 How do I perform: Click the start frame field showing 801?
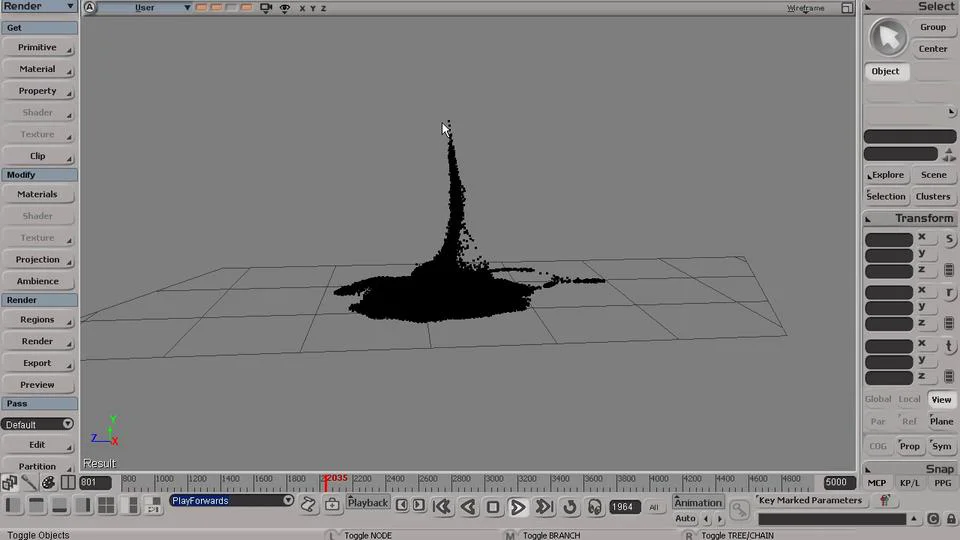96,482
